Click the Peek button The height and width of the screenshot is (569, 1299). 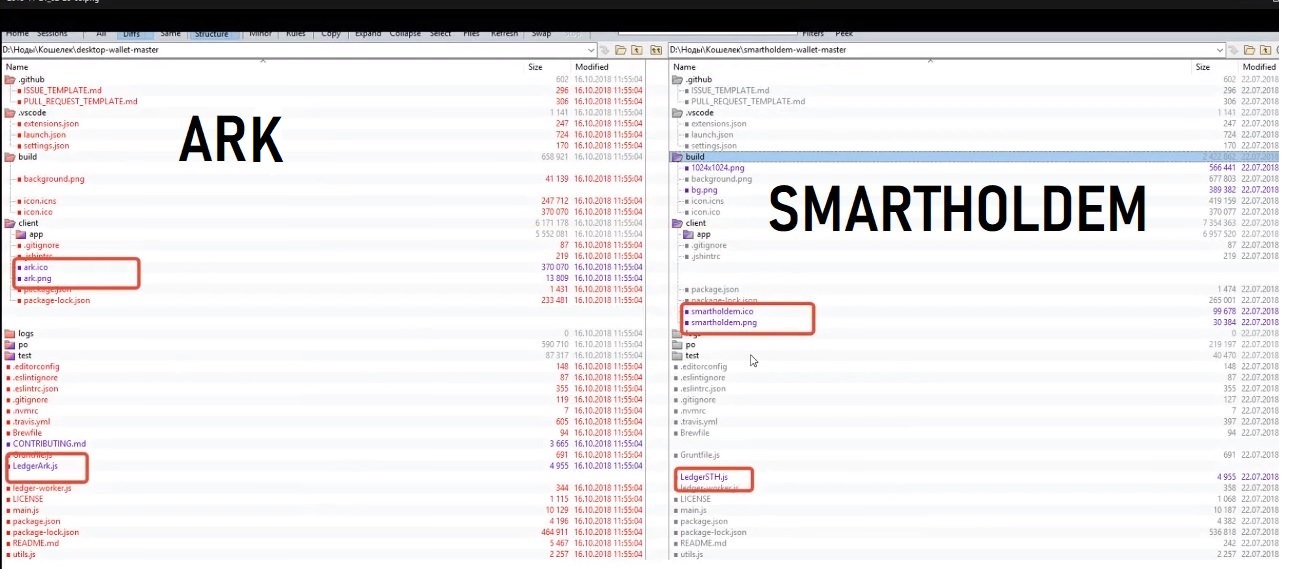(x=844, y=34)
